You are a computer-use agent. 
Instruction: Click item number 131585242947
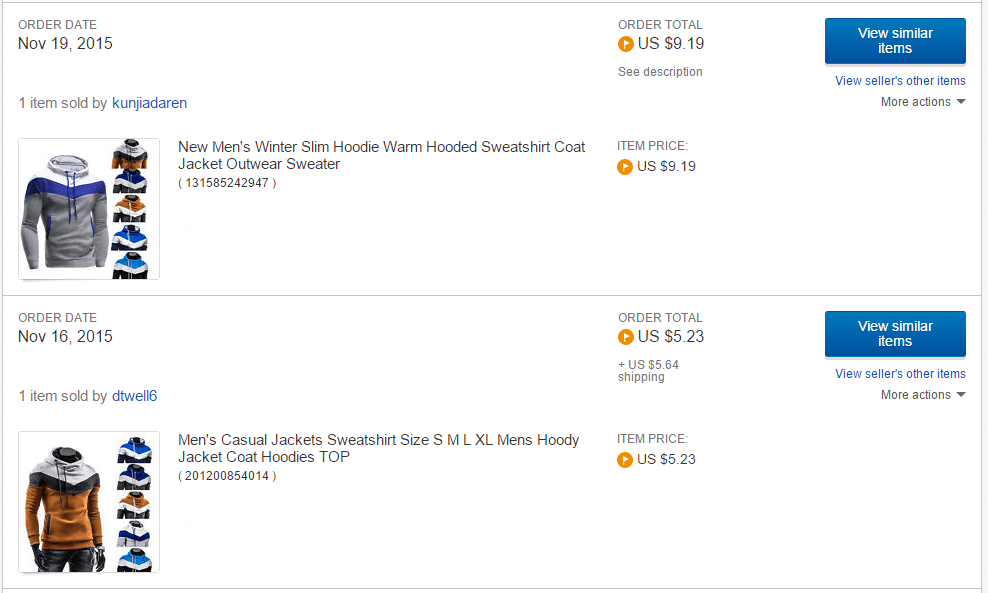pos(227,183)
